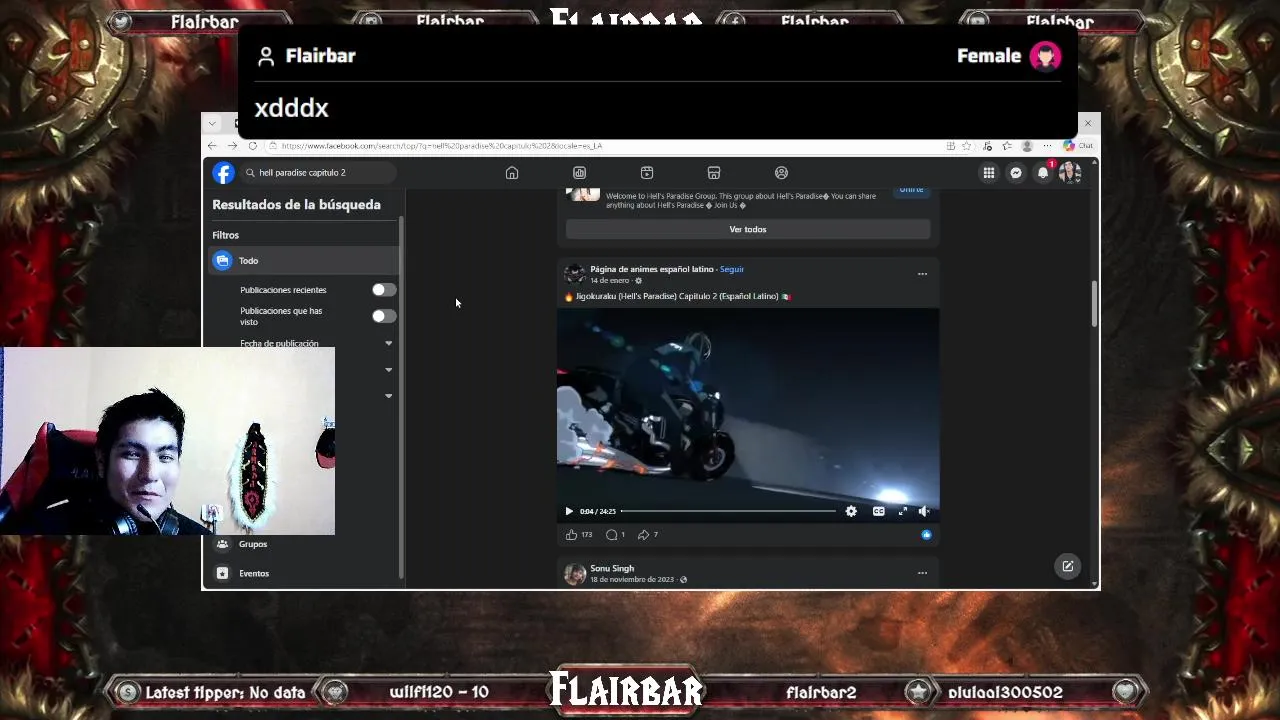
Task: Click the page vertical scrollbar
Action: 1094,303
